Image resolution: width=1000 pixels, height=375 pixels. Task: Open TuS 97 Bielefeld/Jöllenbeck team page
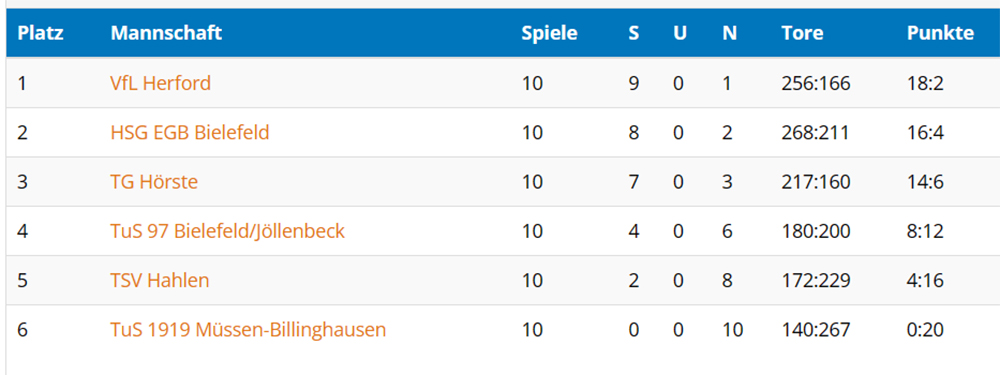[227, 231]
